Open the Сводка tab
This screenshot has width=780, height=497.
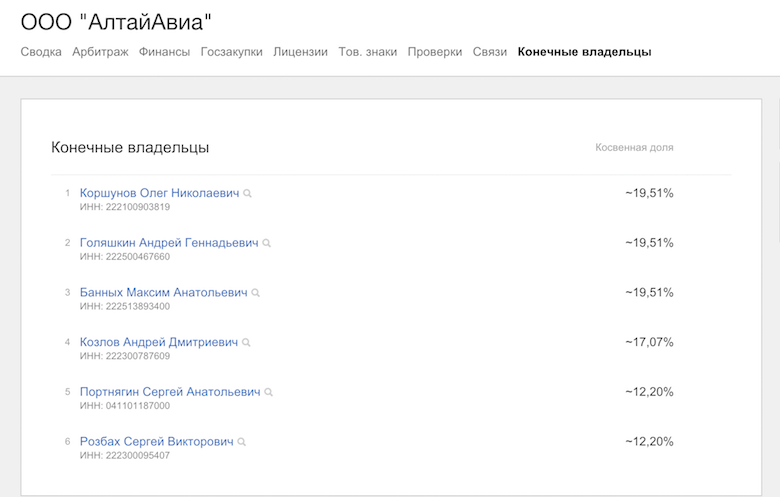click(x=41, y=52)
